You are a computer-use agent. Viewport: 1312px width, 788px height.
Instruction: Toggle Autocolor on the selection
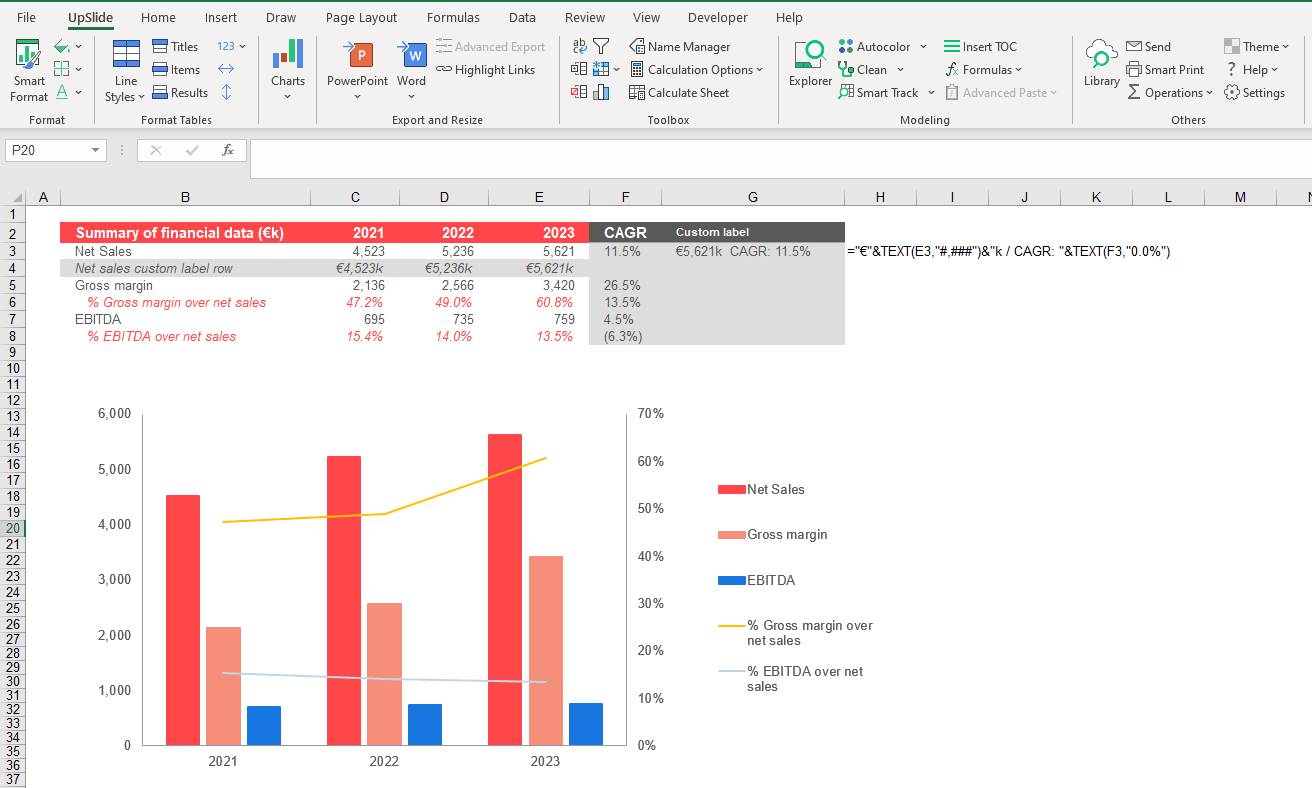[x=876, y=46]
